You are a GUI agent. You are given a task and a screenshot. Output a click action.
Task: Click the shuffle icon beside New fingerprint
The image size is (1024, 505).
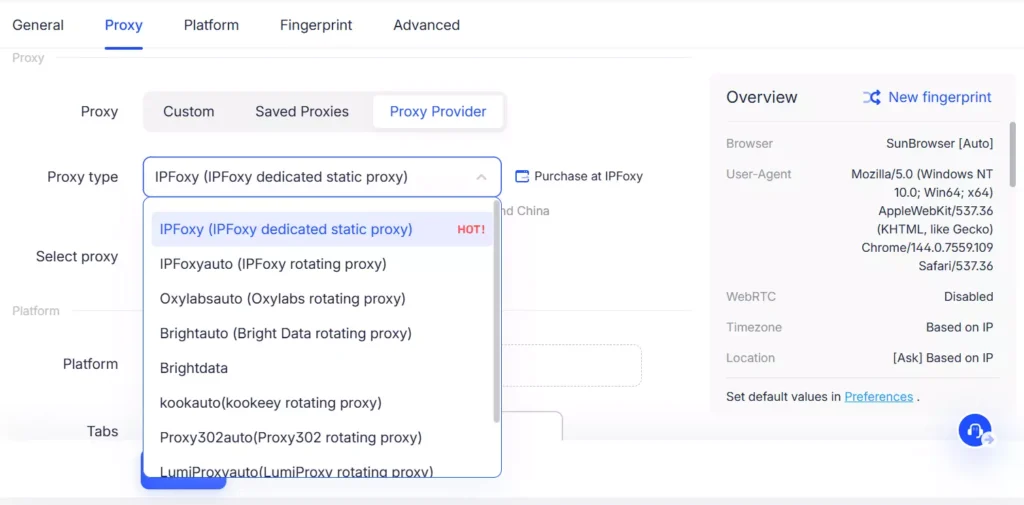(x=871, y=97)
